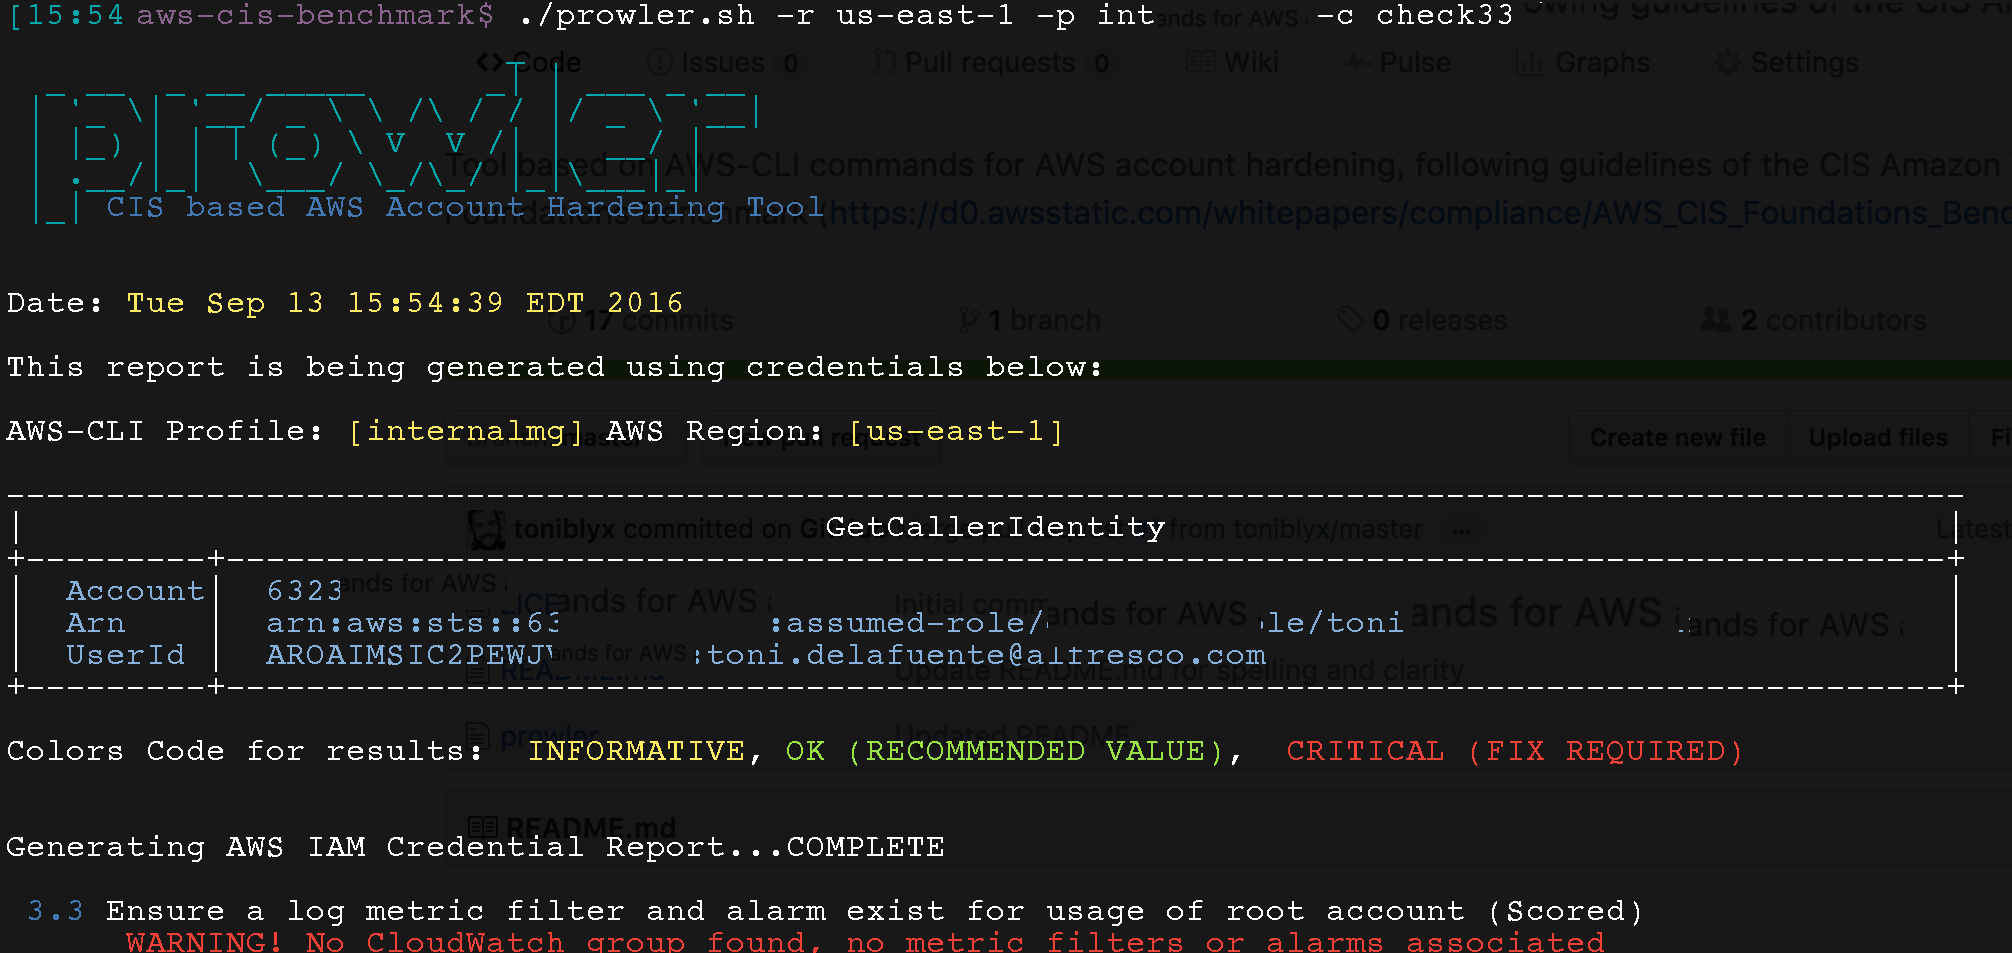Click the 'check33' argument in the terminal command
2012x953 pixels.
point(1445,16)
